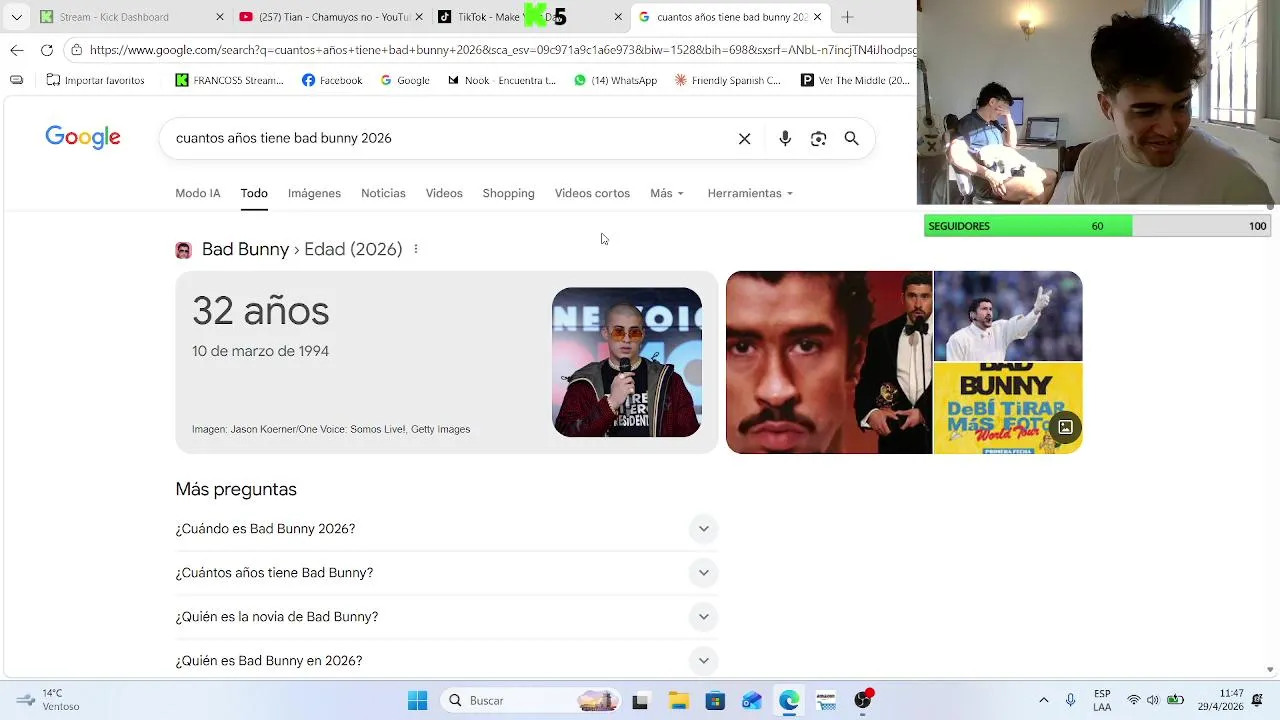
Task: Select the Videos results tab
Action: click(444, 193)
